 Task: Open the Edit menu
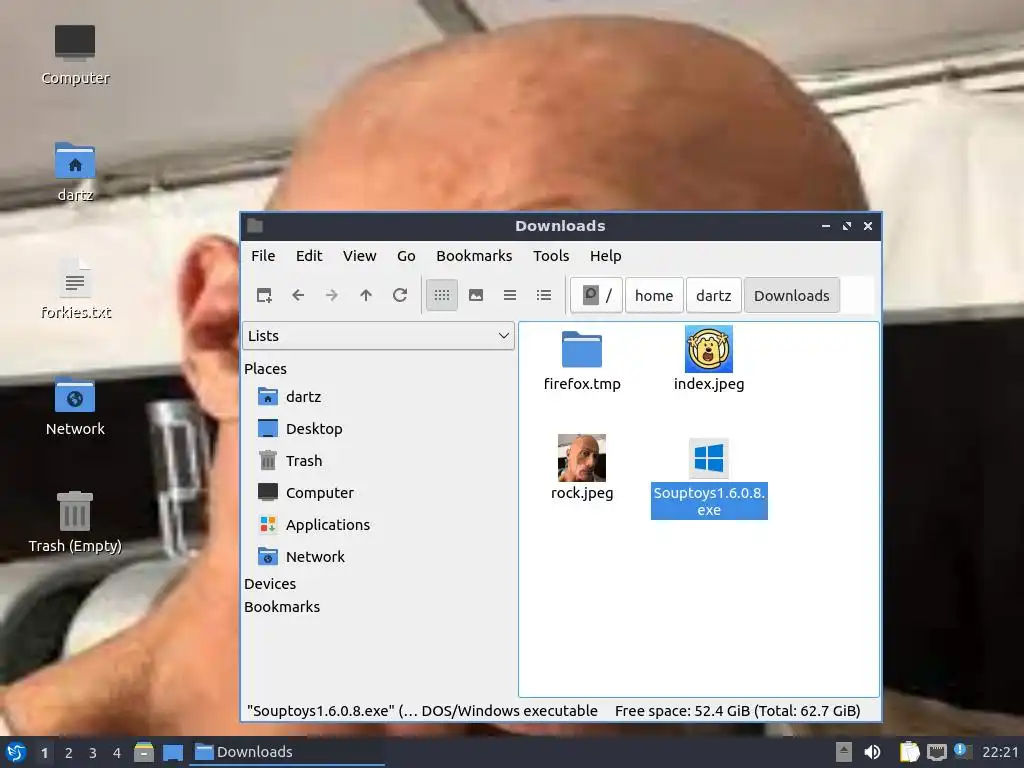pos(309,256)
